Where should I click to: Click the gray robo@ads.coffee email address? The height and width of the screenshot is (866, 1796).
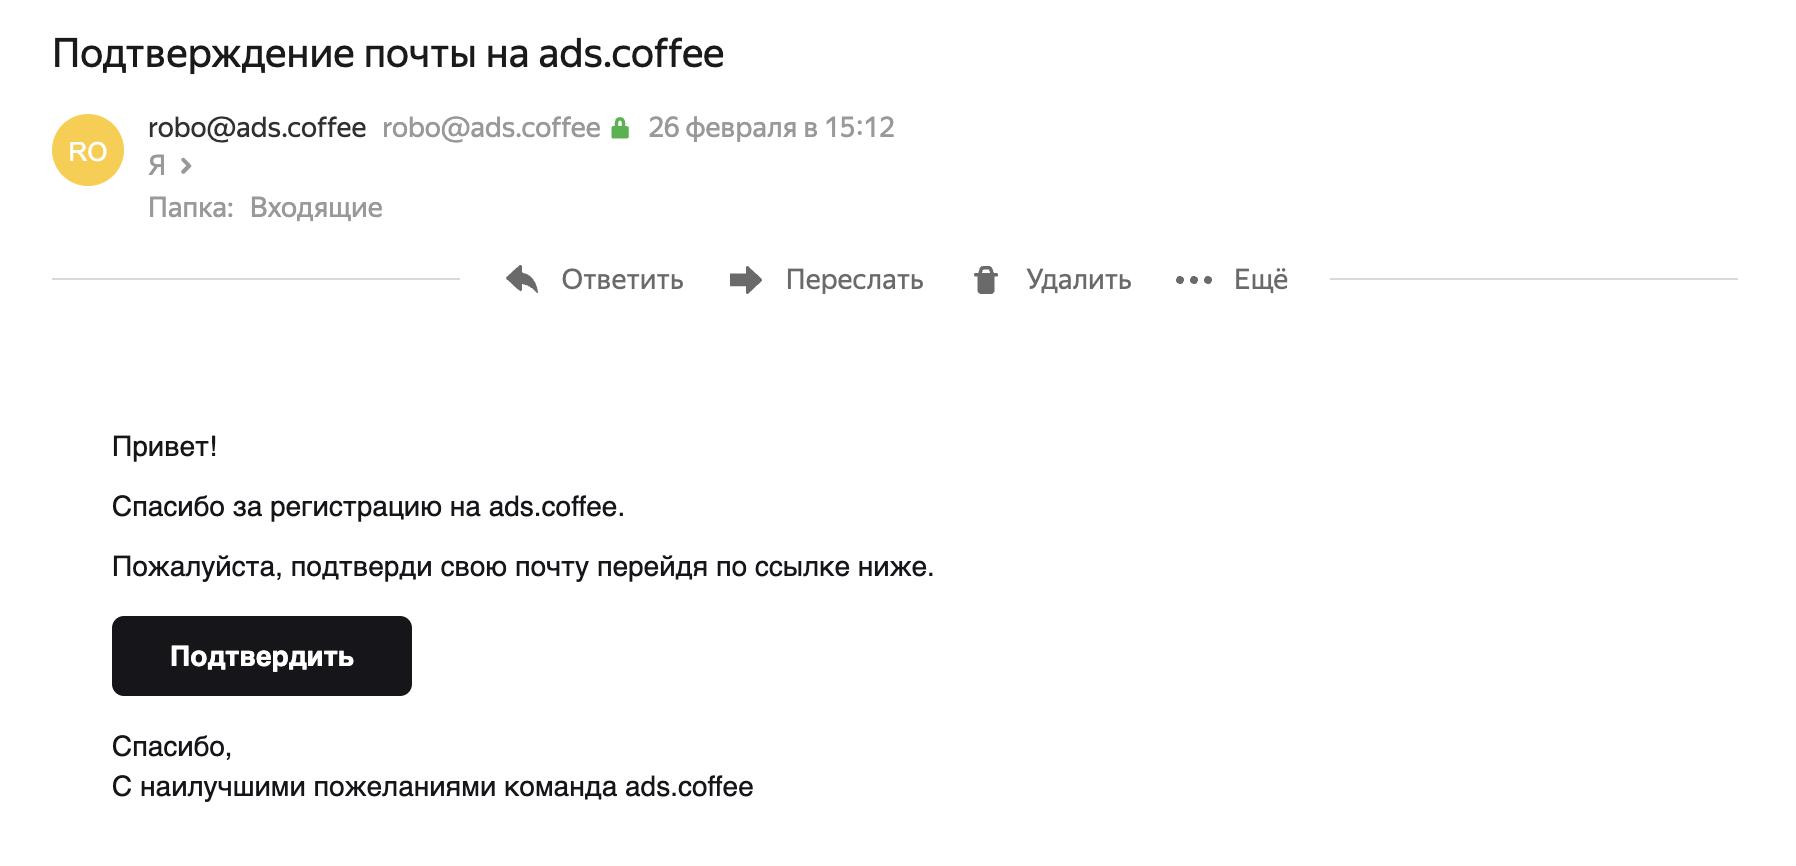pyautogui.click(x=491, y=128)
